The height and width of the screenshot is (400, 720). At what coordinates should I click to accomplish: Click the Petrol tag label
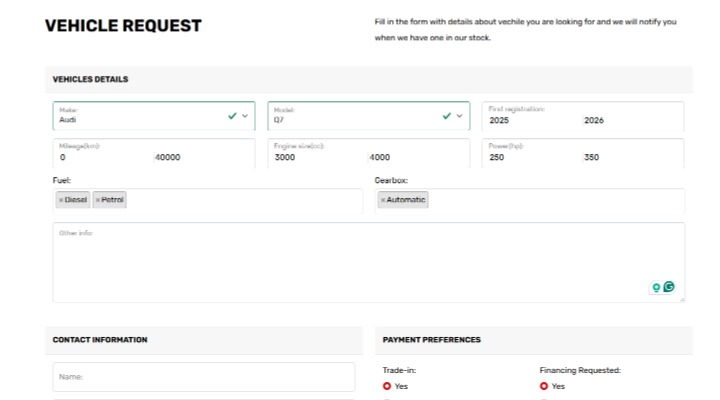[x=112, y=200]
